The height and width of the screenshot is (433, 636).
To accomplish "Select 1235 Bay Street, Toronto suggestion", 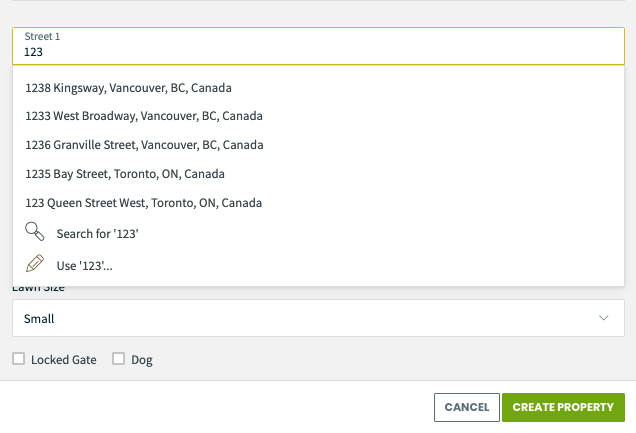I will point(318,174).
